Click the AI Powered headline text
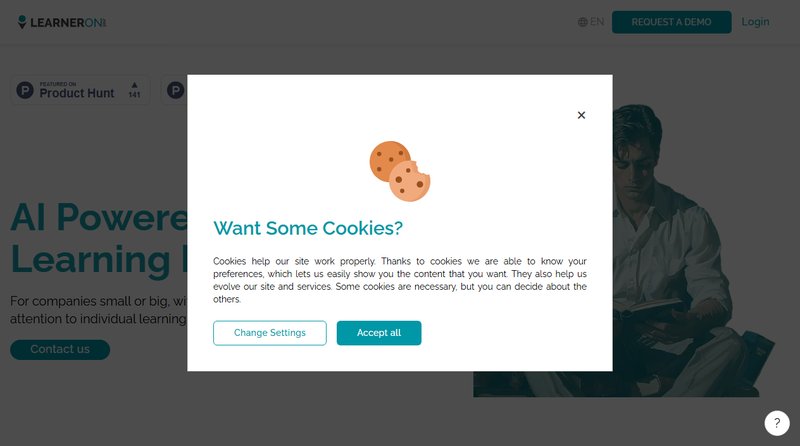The height and width of the screenshot is (446, 800). pos(99,217)
